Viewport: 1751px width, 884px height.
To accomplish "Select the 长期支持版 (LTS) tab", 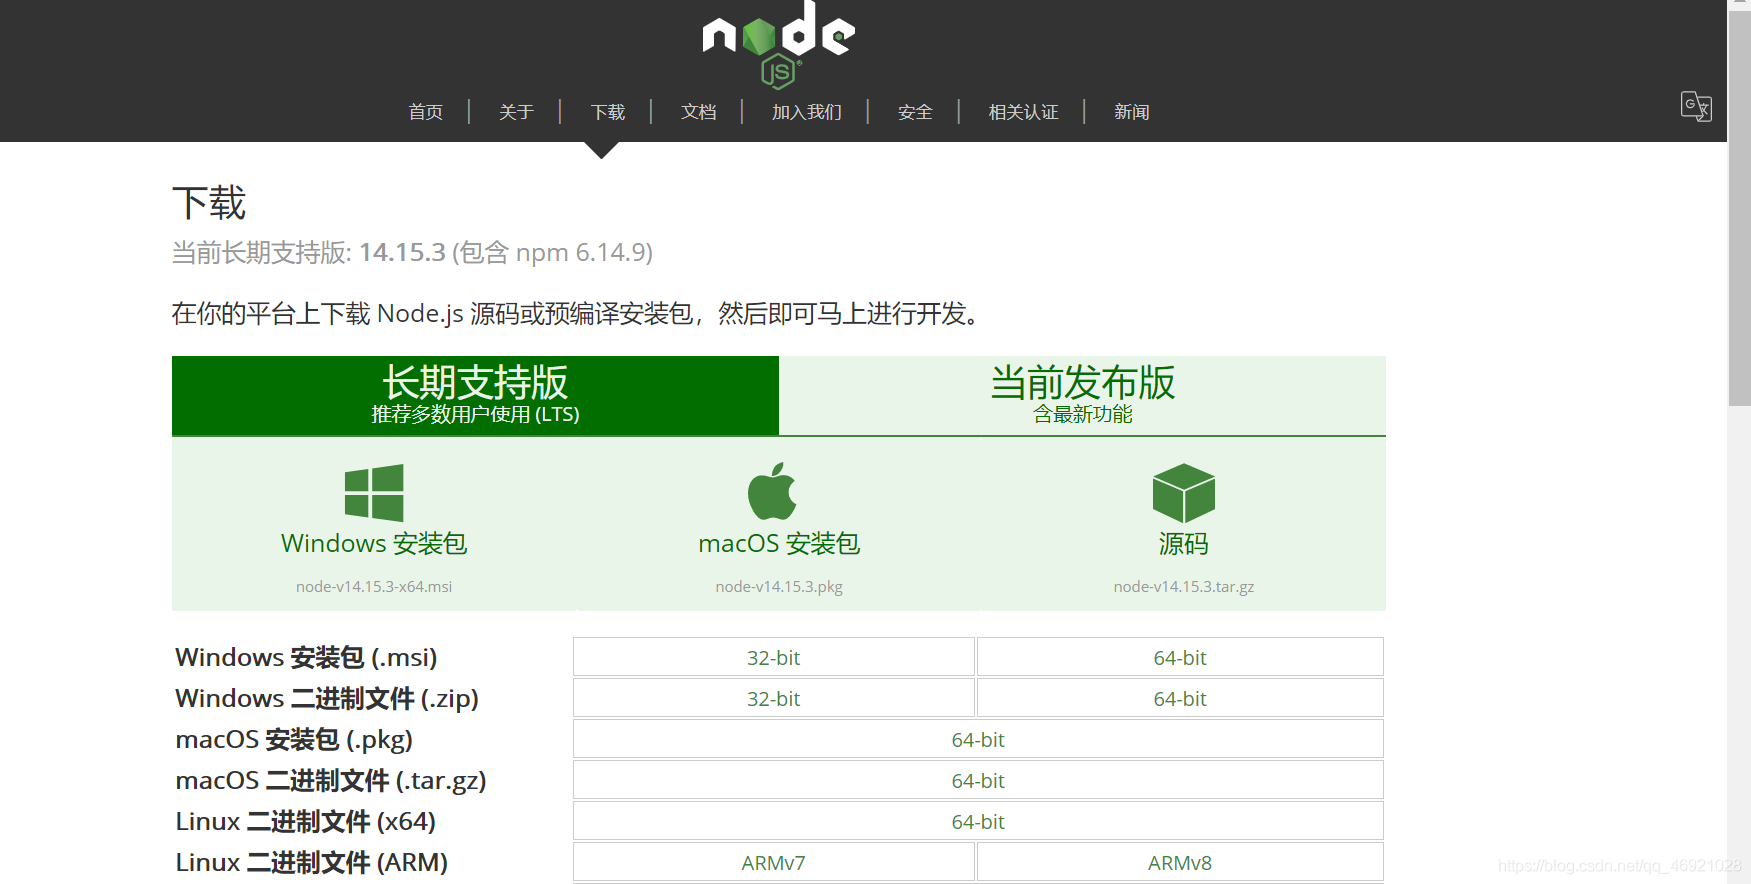I will (475, 396).
